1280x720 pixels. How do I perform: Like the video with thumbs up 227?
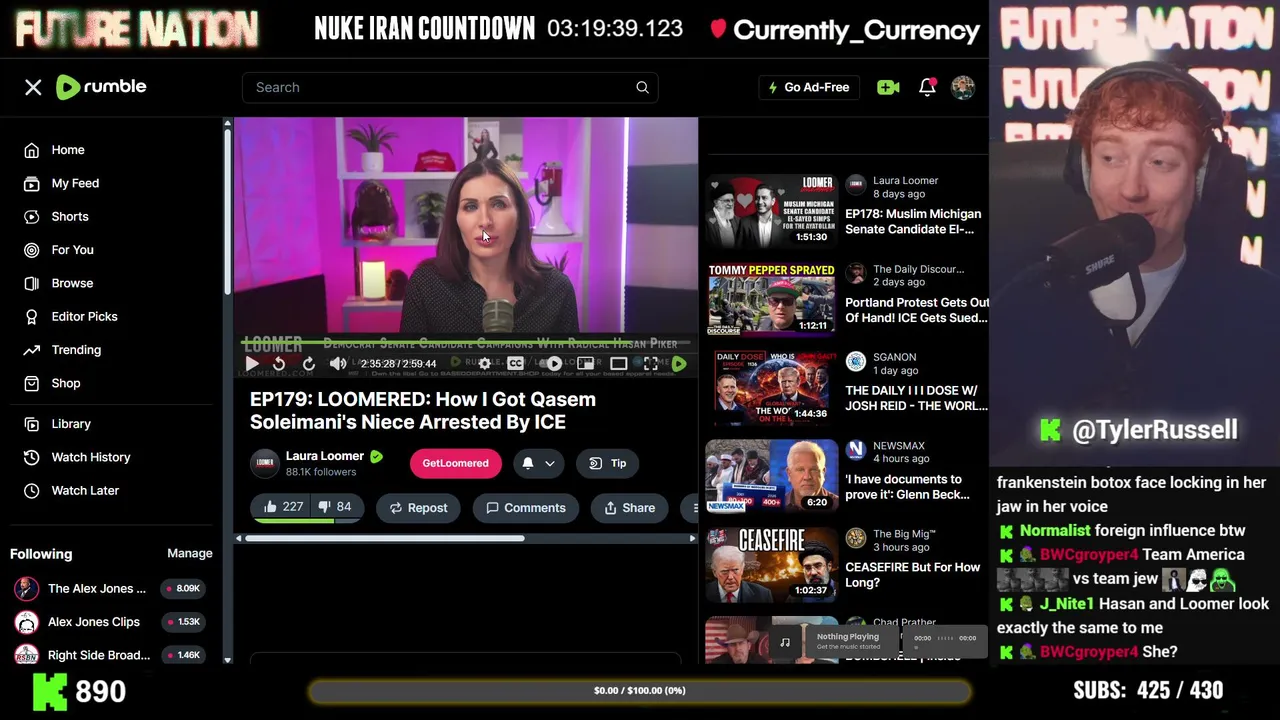point(283,507)
